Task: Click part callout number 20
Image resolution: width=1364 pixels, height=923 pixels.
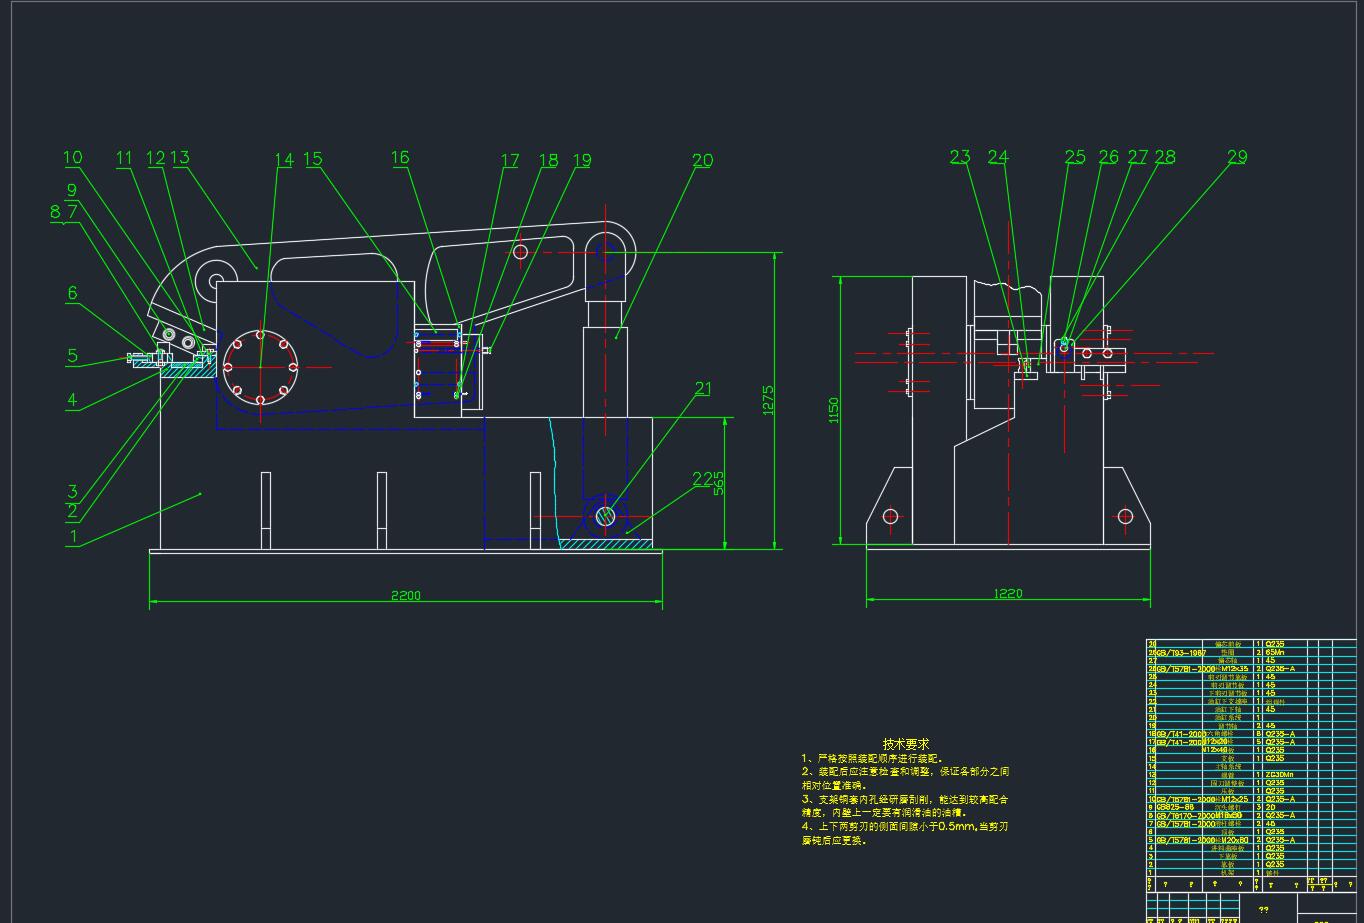Action: pyautogui.click(x=702, y=160)
